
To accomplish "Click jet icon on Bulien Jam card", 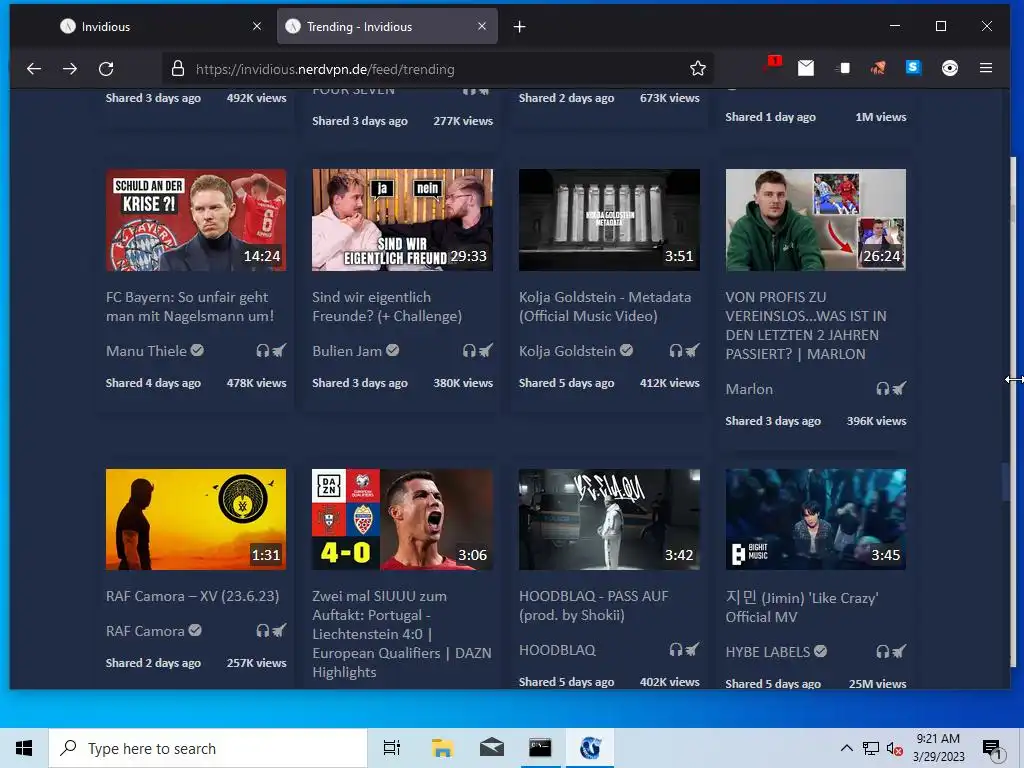I will click(x=485, y=351).
